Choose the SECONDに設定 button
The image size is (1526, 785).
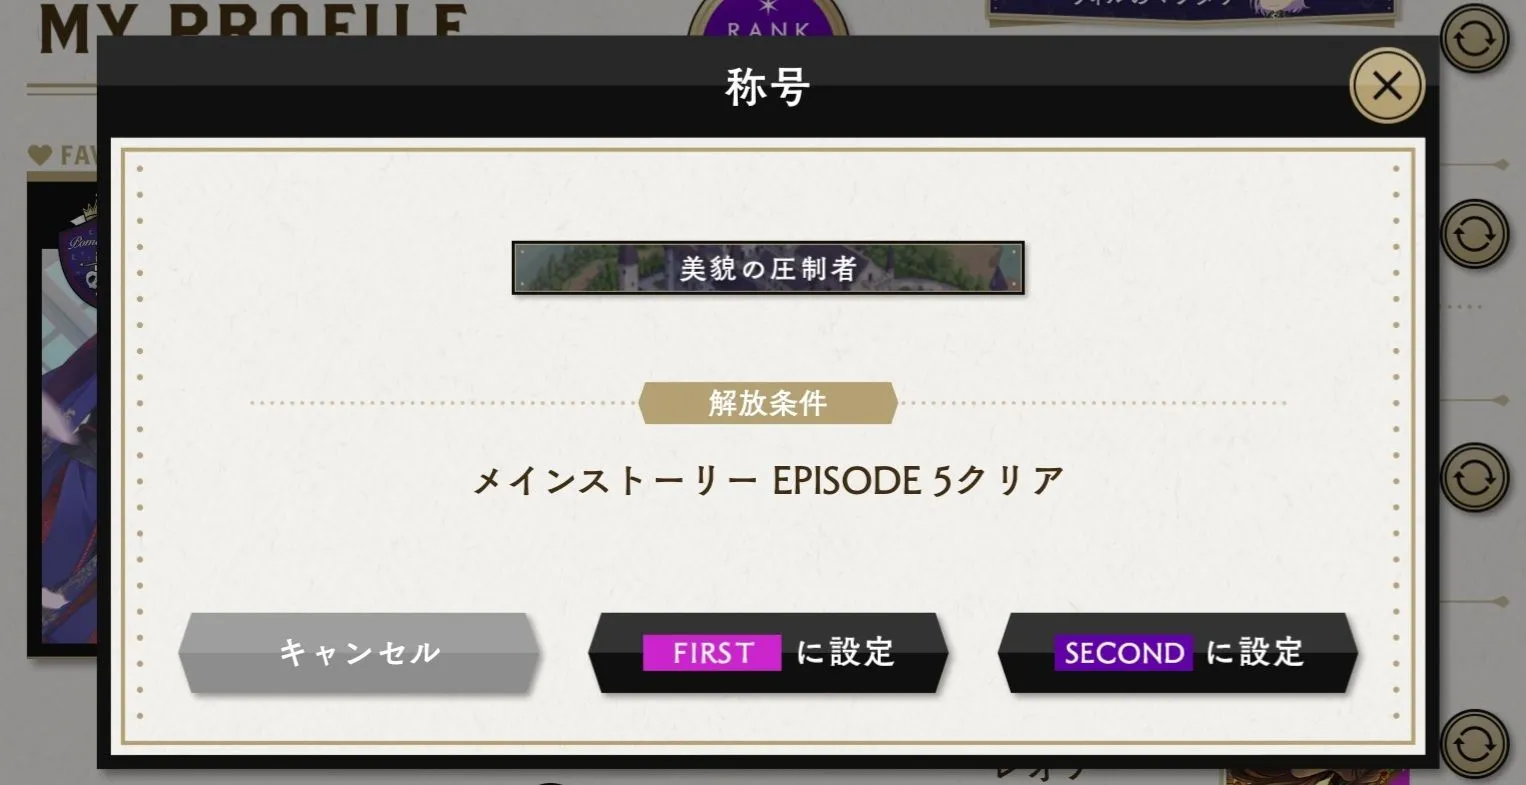1178,653
